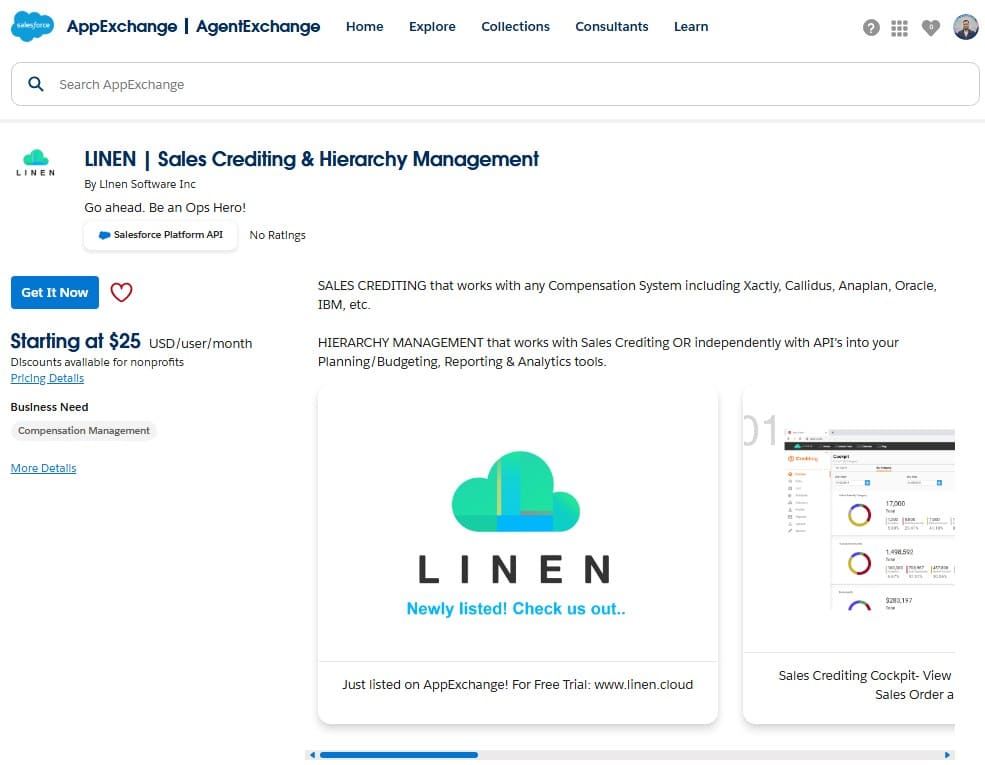Open the Collections menu

[515, 26]
